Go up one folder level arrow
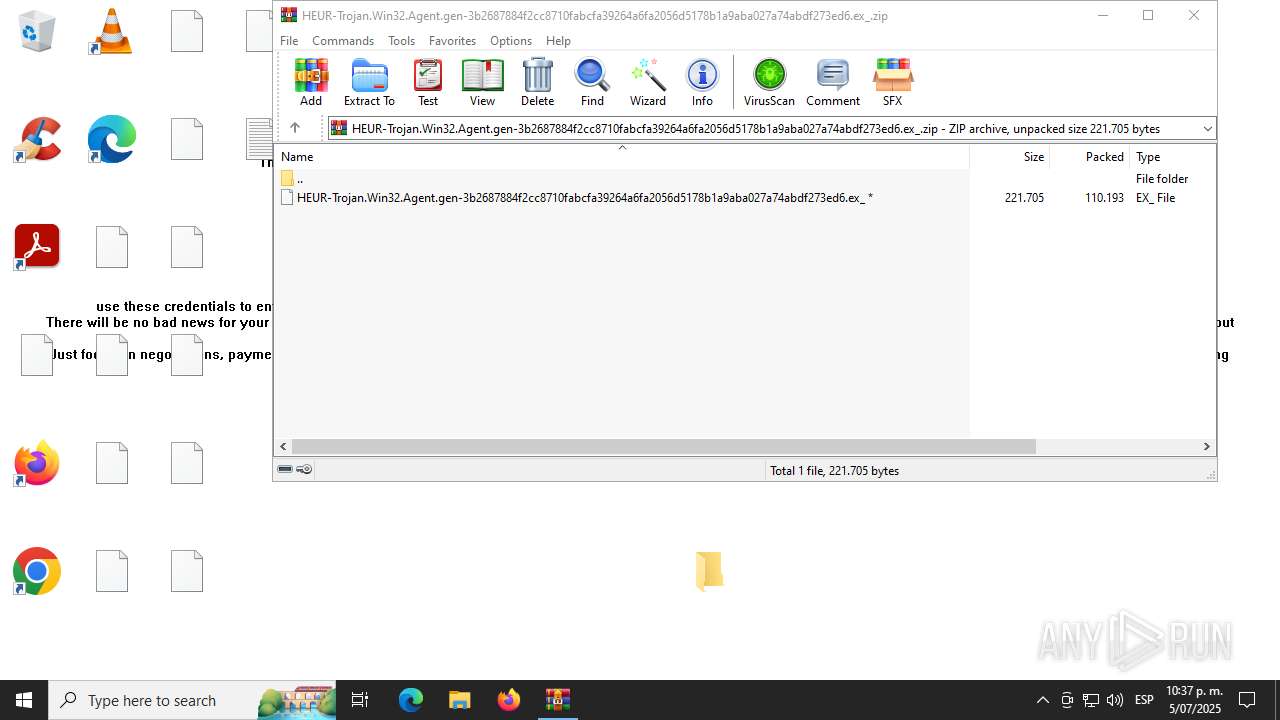 pos(295,128)
